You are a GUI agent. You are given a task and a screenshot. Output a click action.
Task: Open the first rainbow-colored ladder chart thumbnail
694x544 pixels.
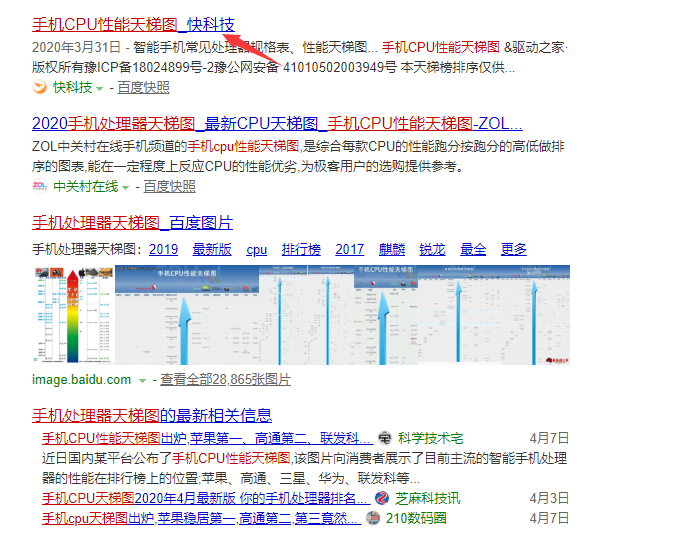(72, 315)
